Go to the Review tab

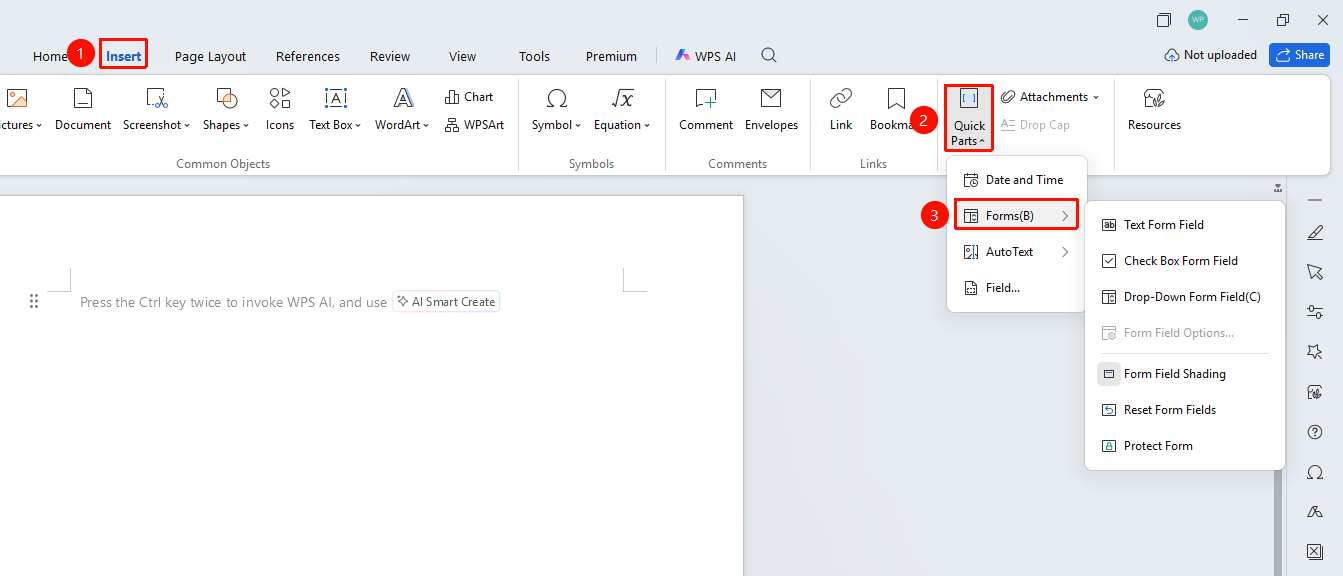pos(390,56)
